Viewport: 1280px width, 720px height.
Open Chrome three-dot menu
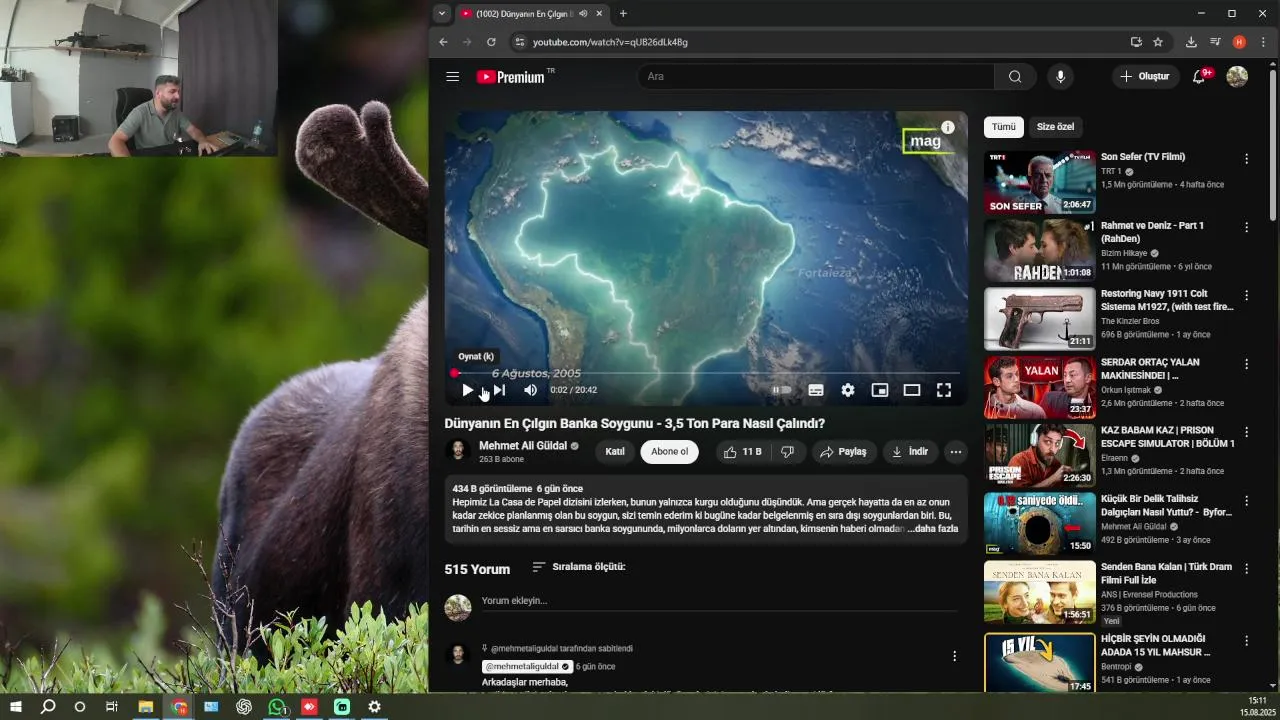[1264, 42]
